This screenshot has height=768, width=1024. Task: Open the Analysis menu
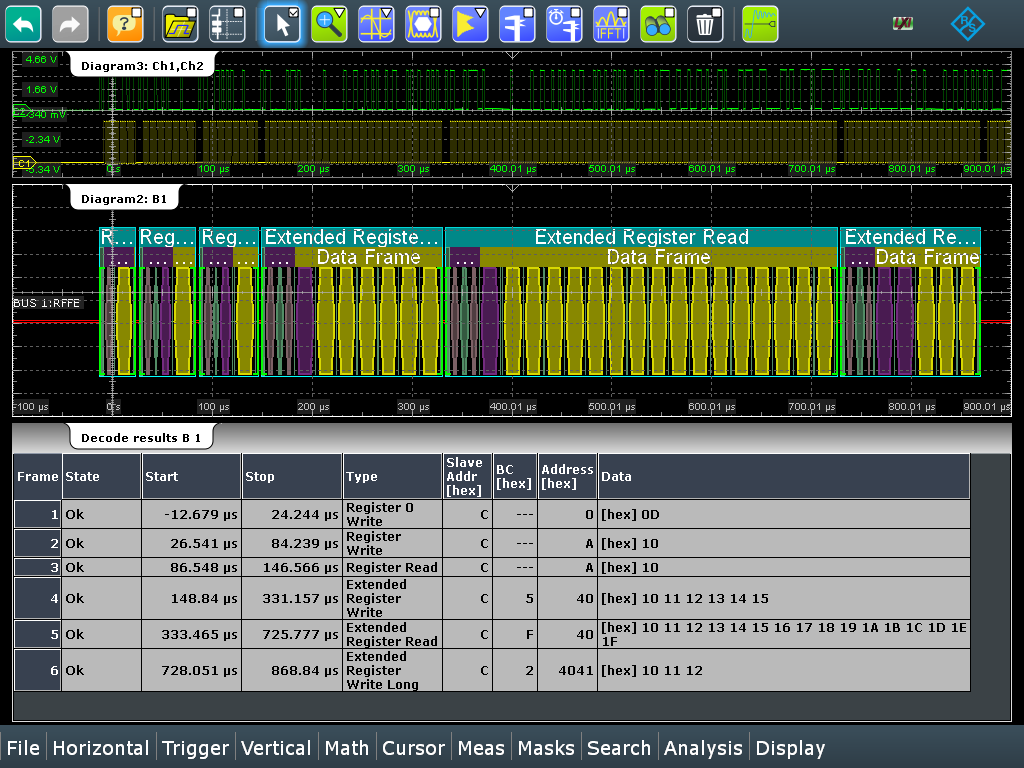[704, 748]
